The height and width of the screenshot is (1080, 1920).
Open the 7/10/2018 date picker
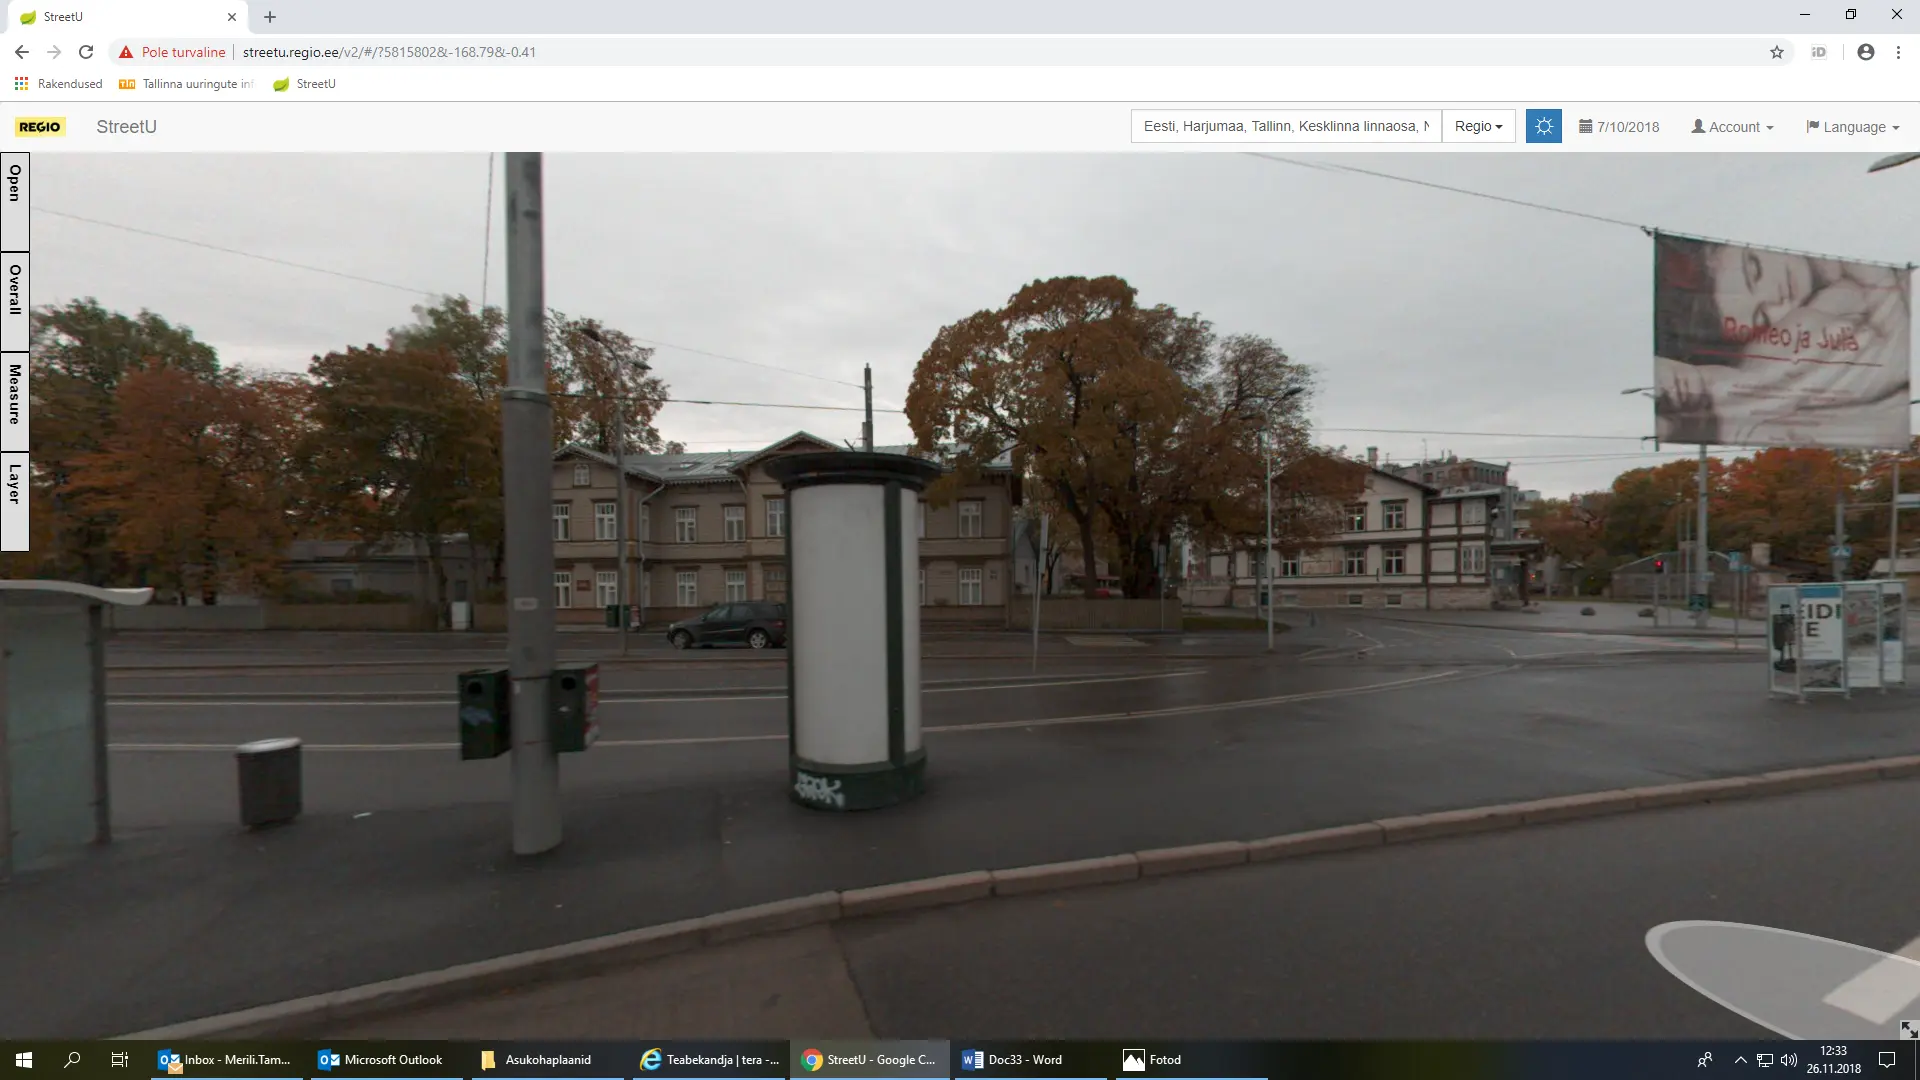[x=1619, y=127]
